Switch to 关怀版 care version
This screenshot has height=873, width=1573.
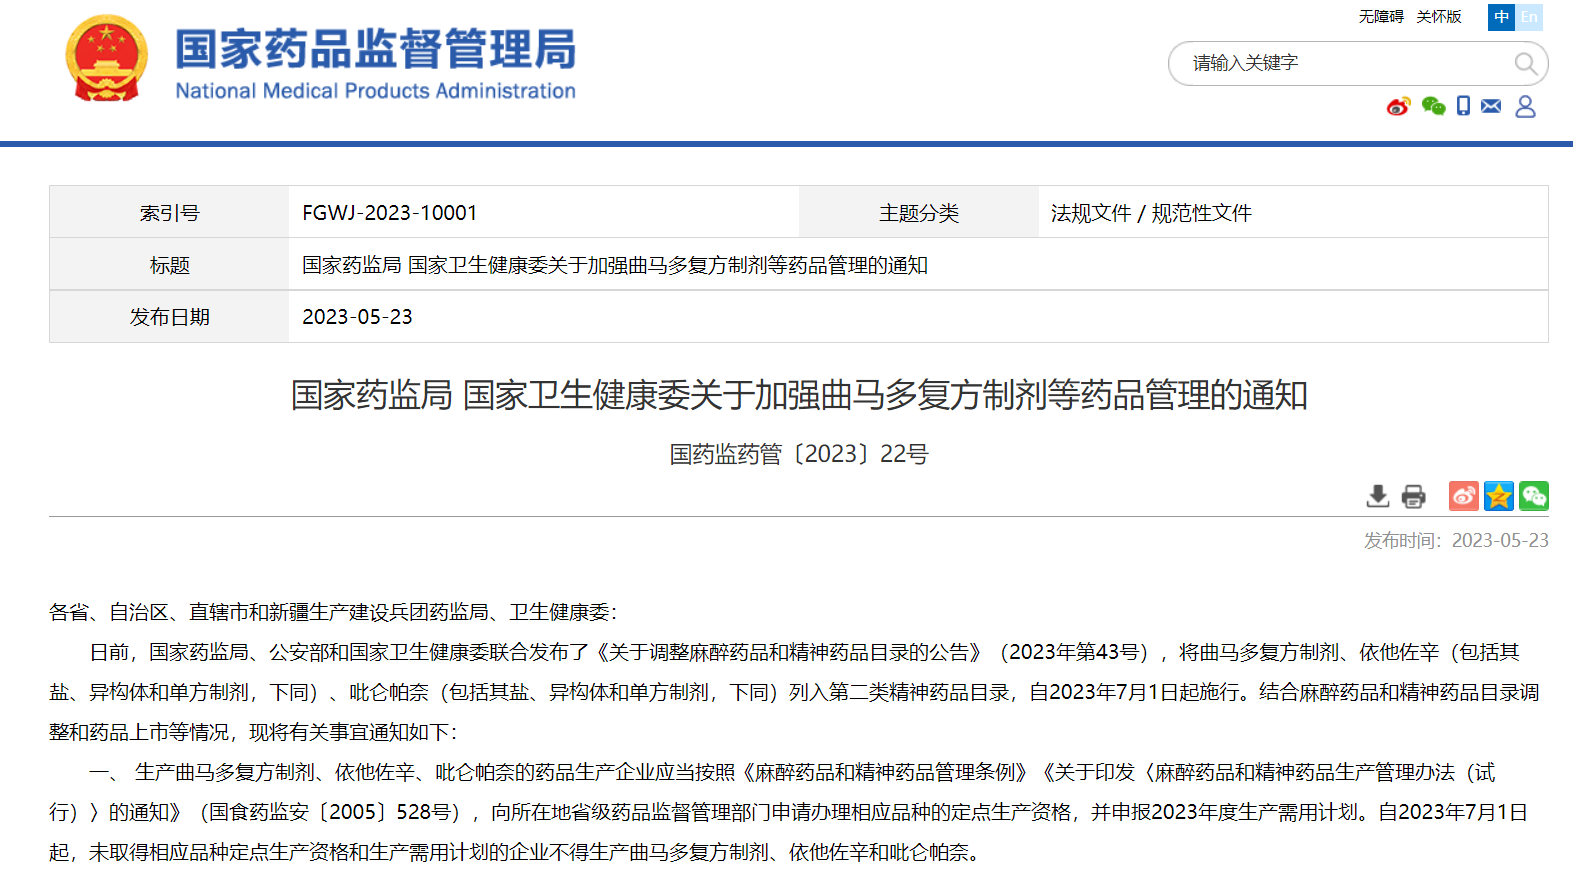(1438, 17)
